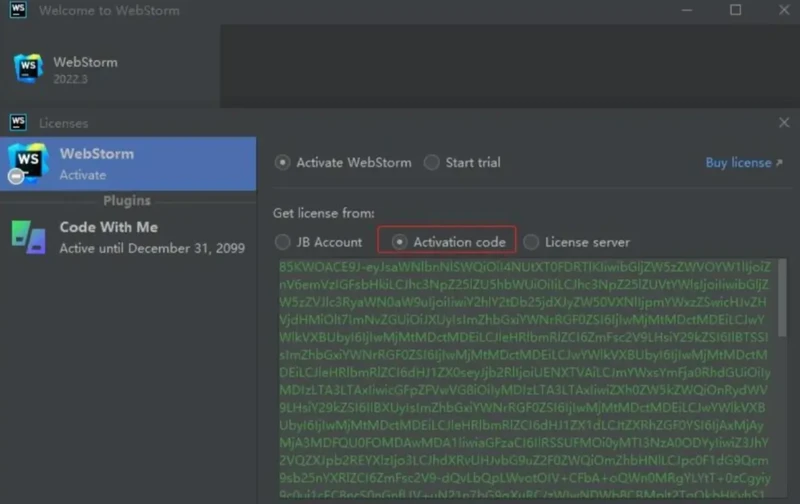Maximize the Welcome to WebStorm window
Viewport: 800px width, 504px height.
pyautogui.click(x=736, y=10)
